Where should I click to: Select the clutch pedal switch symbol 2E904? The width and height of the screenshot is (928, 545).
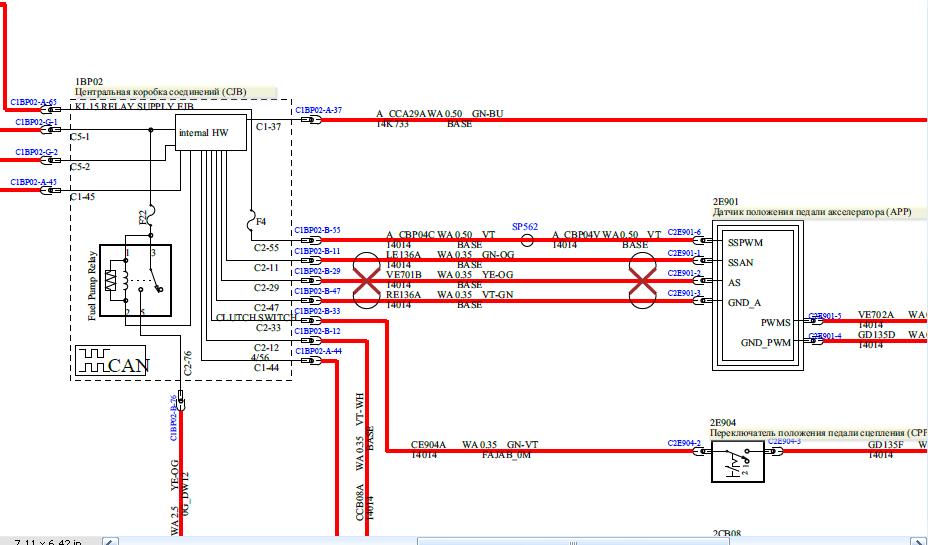click(x=737, y=460)
